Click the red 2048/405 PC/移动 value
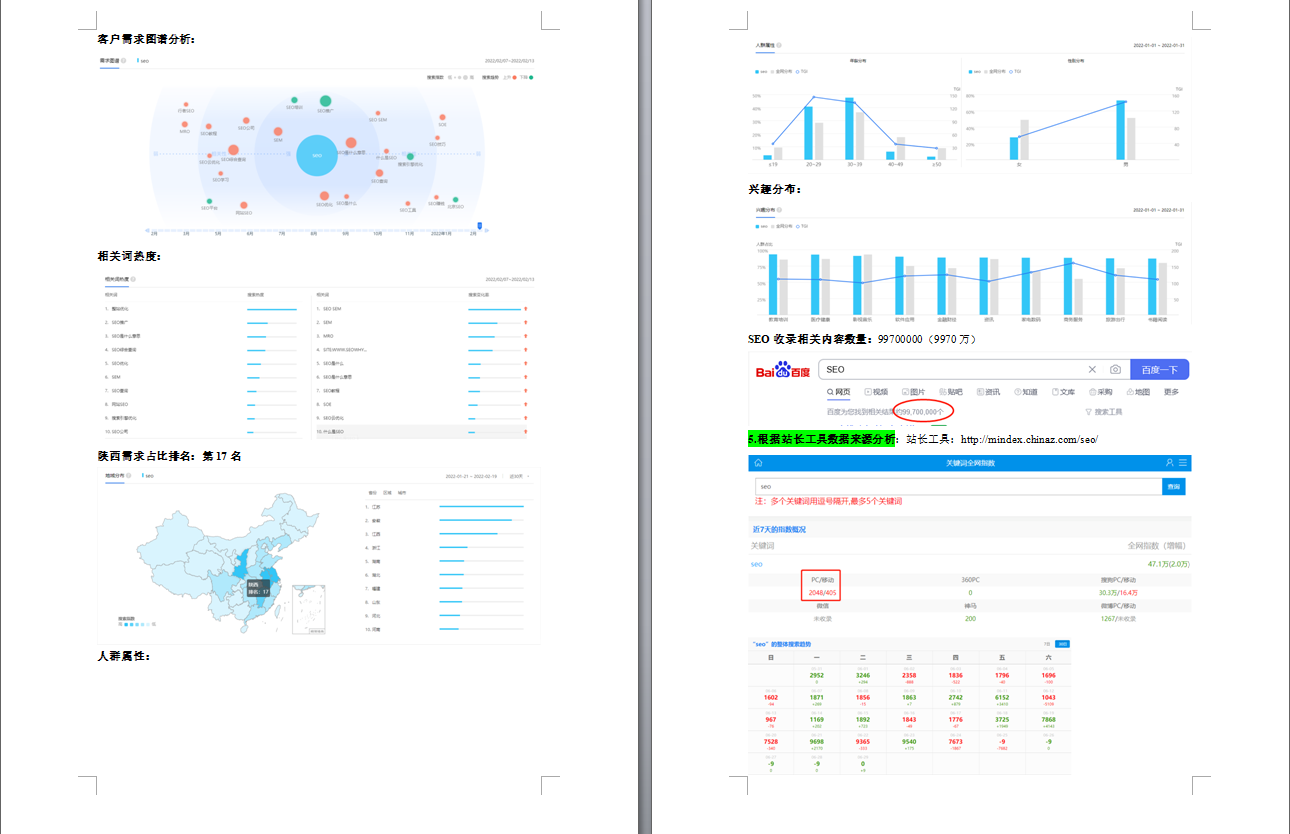The height and width of the screenshot is (834, 1290). click(x=822, y=593)
